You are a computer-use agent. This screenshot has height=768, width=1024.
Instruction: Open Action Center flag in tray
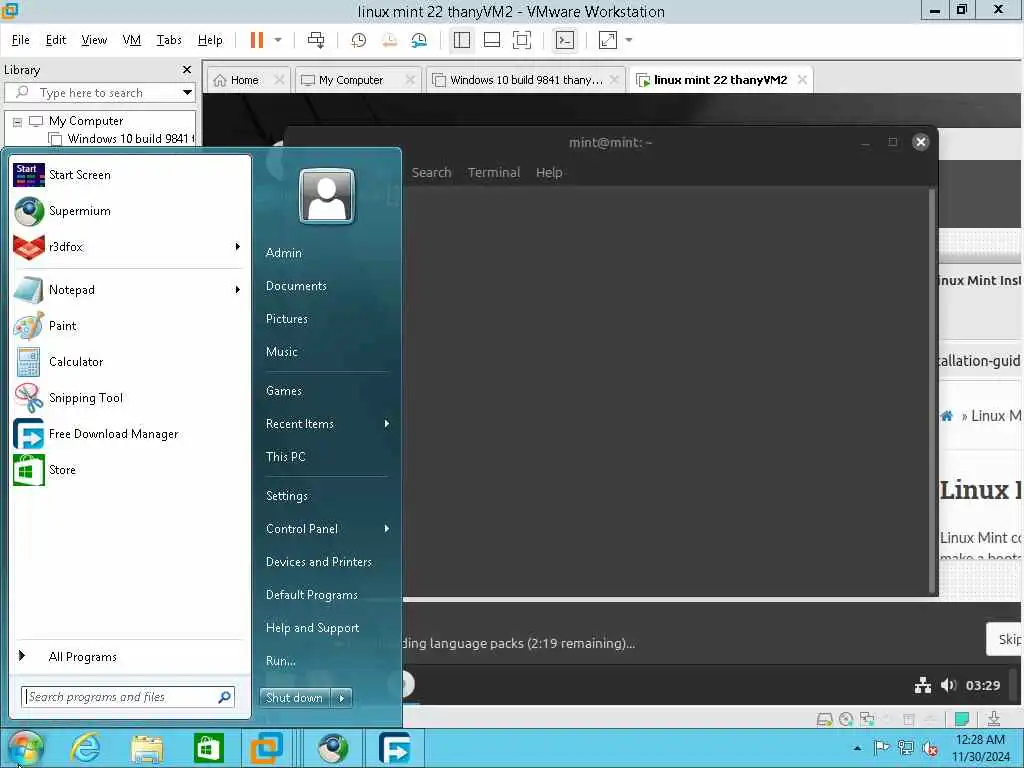[x=881, y=748]
